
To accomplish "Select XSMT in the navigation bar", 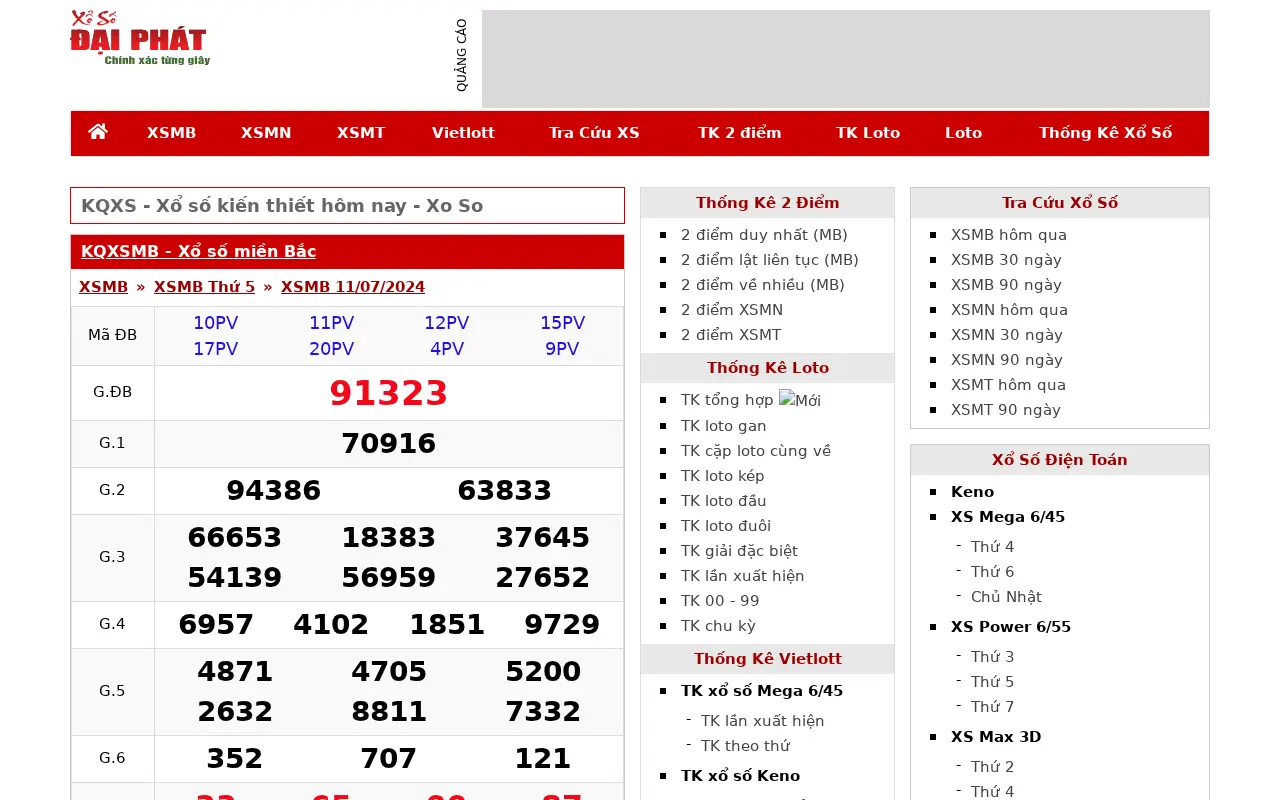I will tap(361, 133).
